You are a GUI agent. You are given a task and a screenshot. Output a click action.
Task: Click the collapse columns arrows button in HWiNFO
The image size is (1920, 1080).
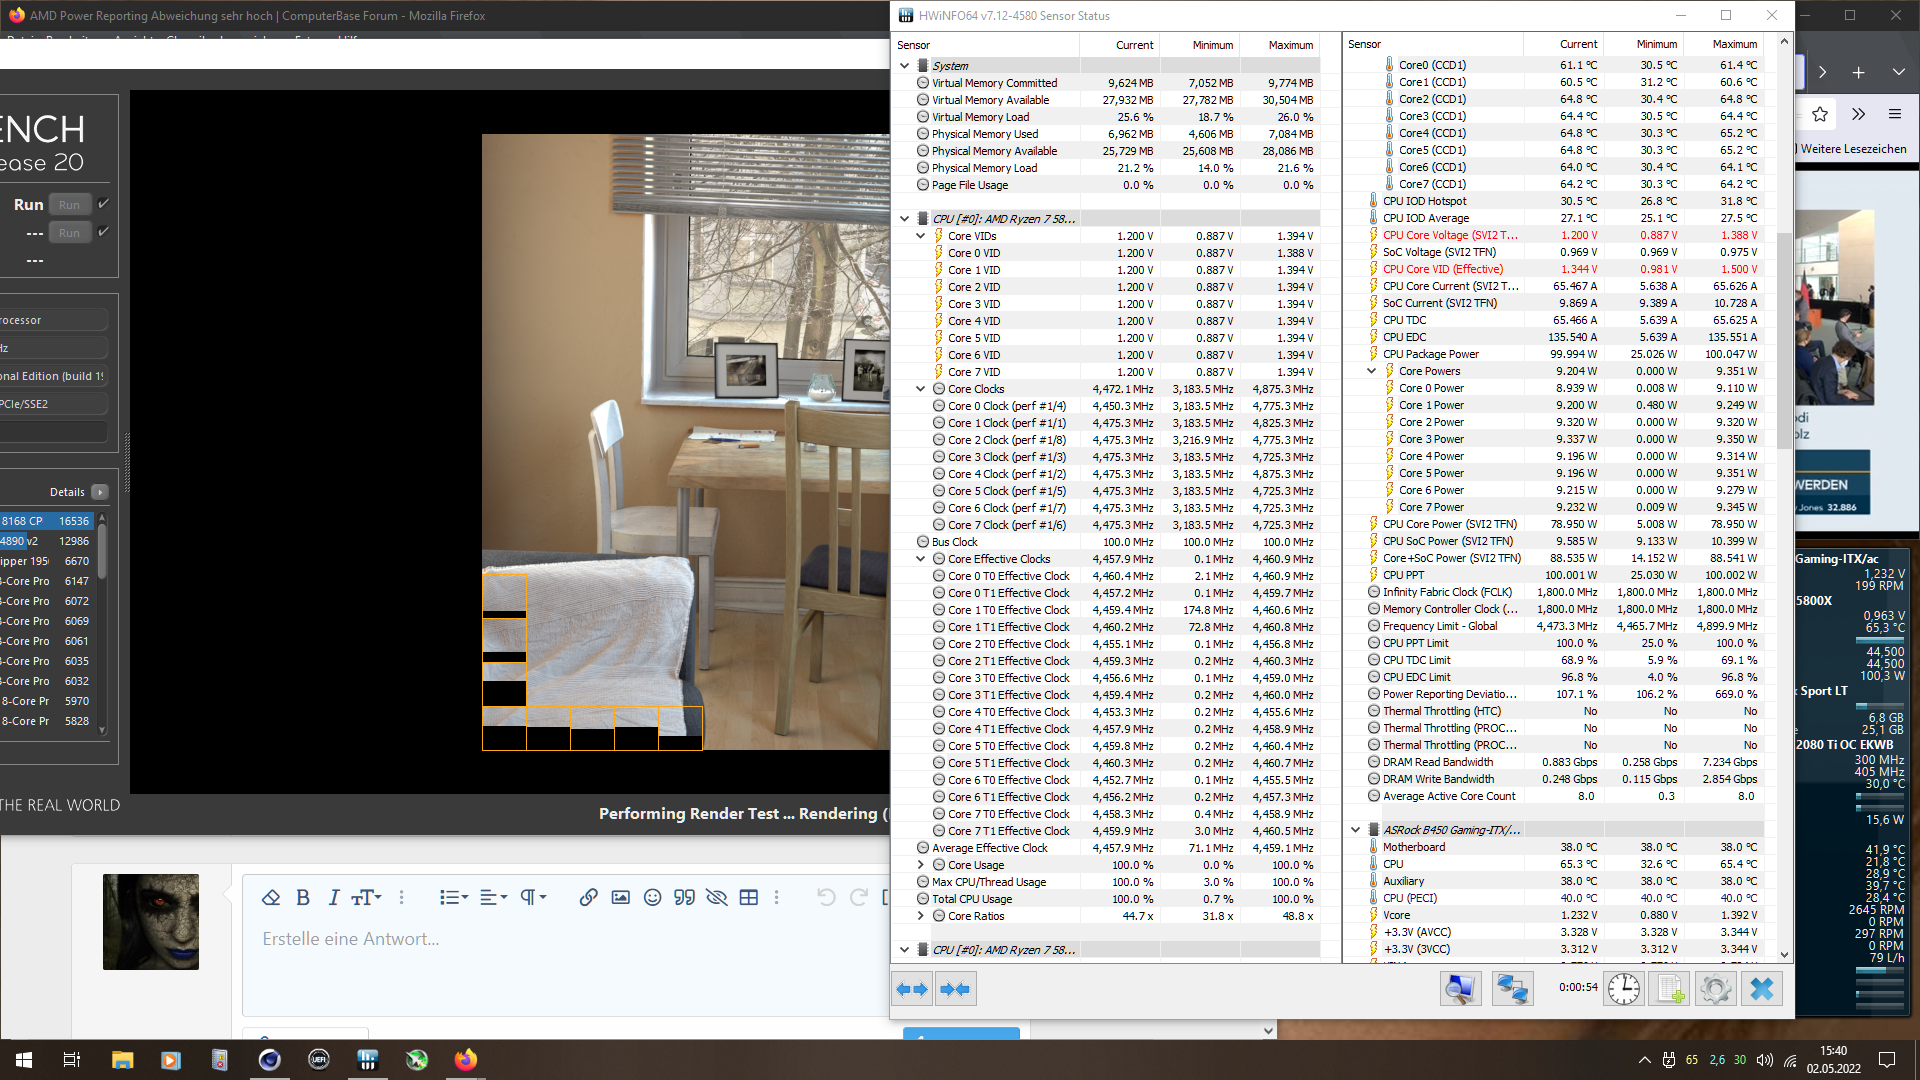click(955, 989)
